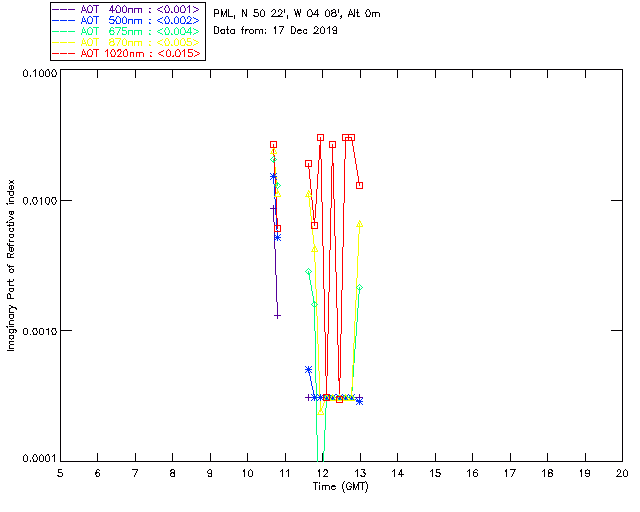This screenshot has width=640, height=512.
Task: Click the 'AOT 500nm : <0.002>' legend entry
Action: [127, 20]
